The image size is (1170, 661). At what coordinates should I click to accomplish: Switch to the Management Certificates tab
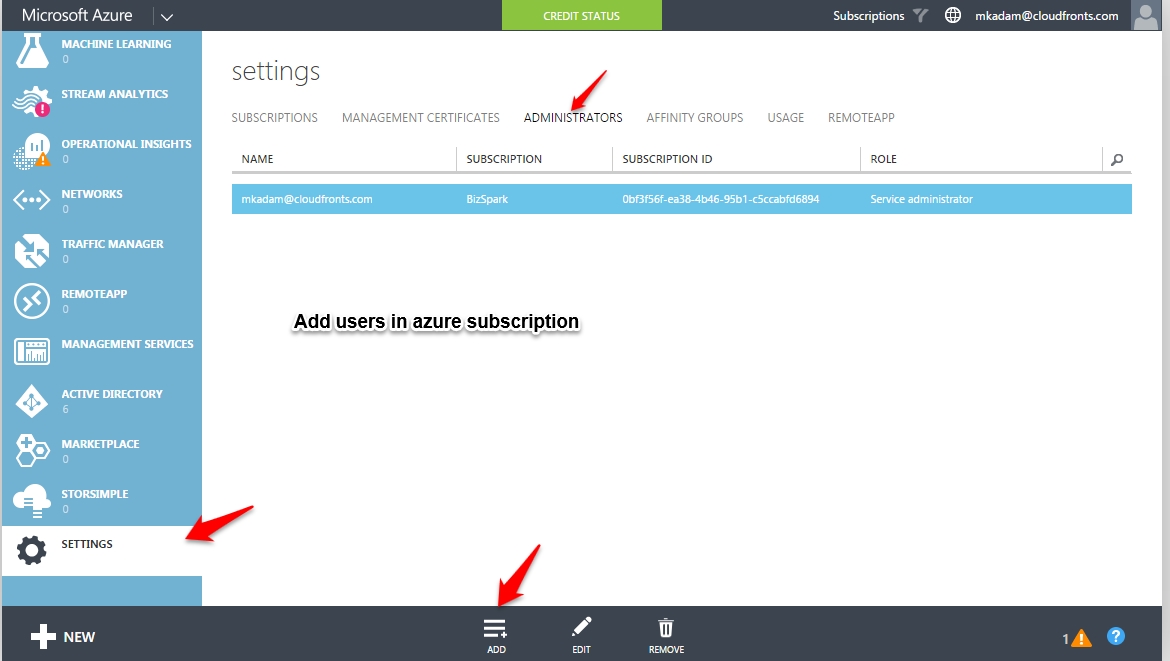coord(421,118)
